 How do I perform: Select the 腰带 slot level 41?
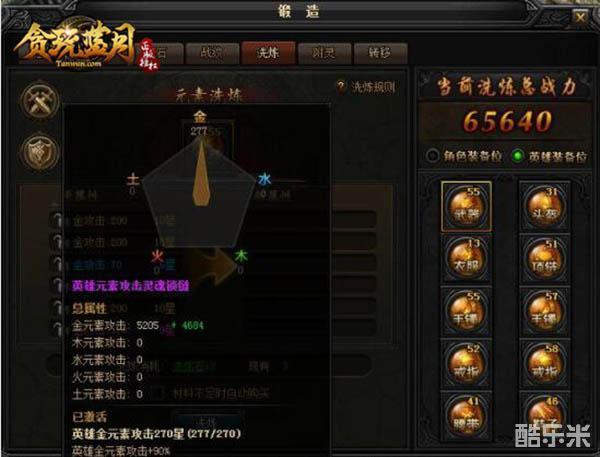(466, 417)
